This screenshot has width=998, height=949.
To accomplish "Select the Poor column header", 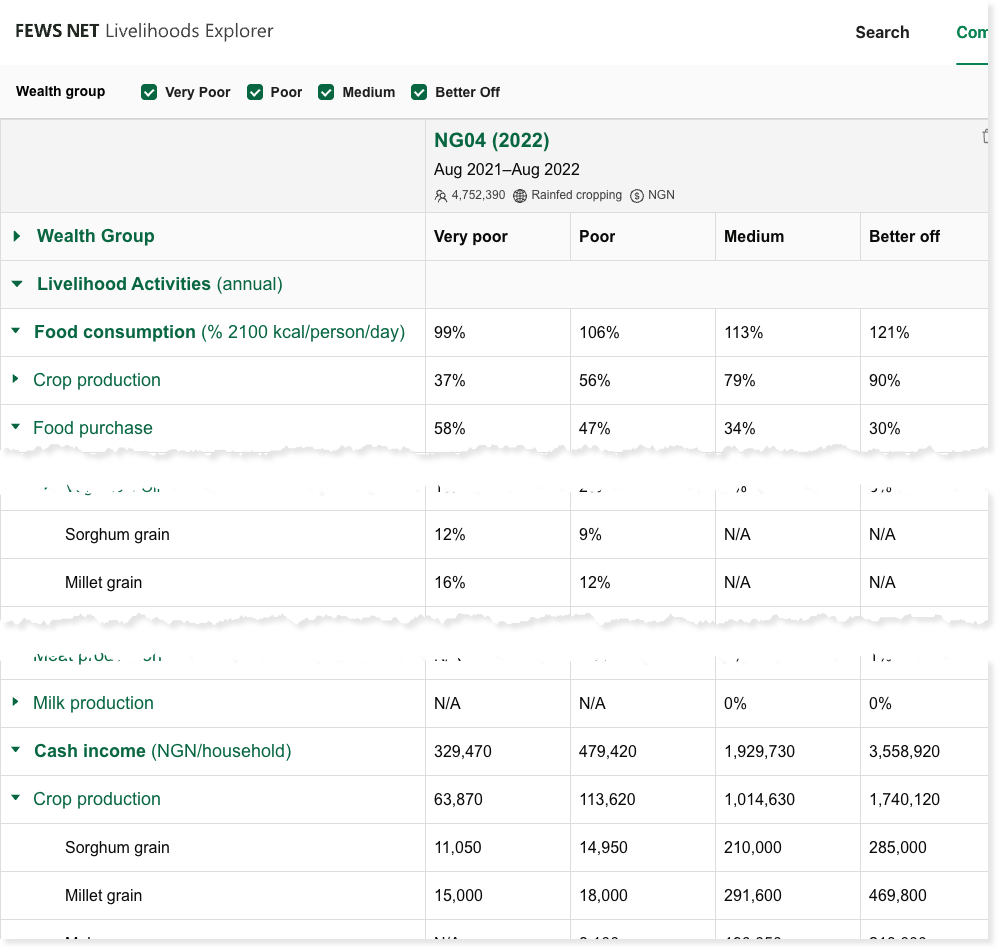I will 597,237.
